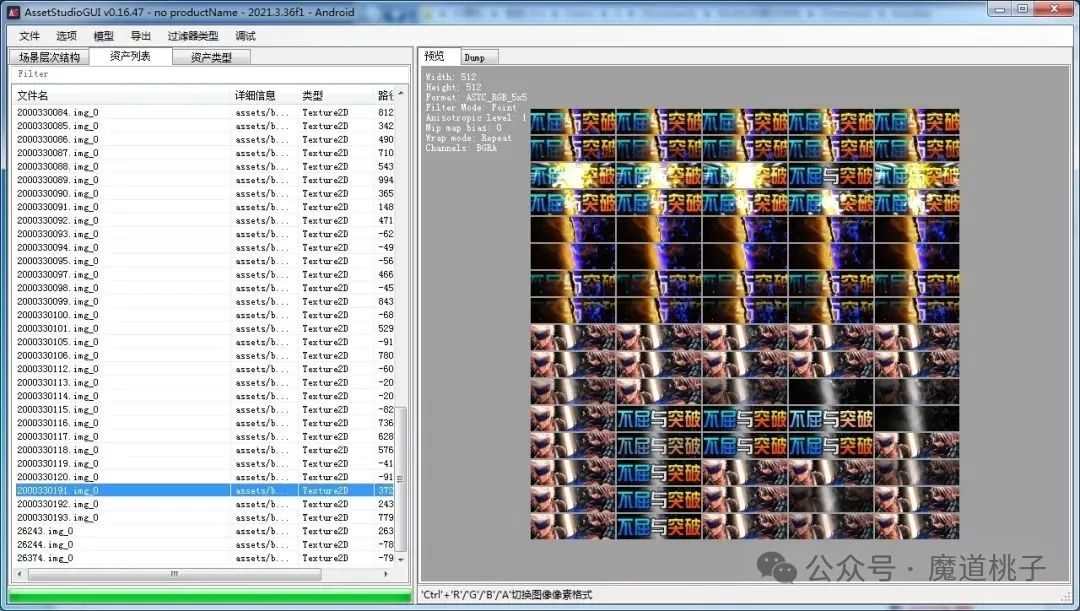Open the 调试 menu

245,36
